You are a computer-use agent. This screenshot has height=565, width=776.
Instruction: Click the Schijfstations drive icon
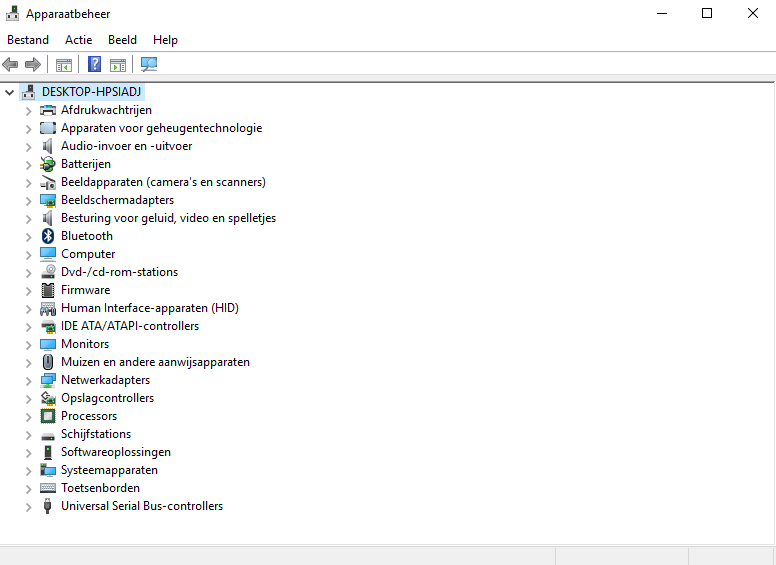pyautogui.click(x=48, y=436)
